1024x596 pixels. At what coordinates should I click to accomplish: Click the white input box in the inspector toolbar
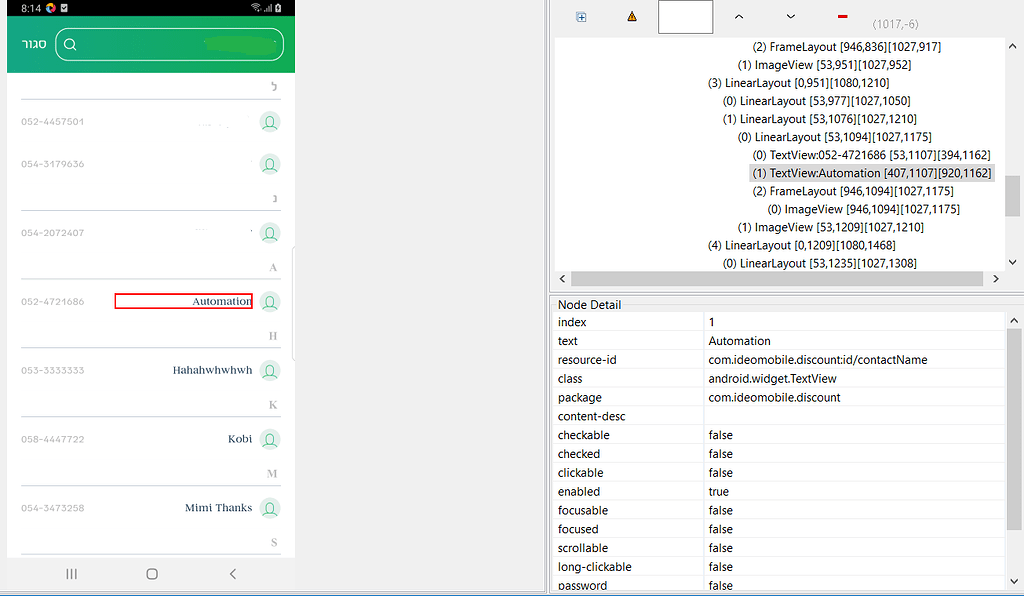(x=685, y=16)
